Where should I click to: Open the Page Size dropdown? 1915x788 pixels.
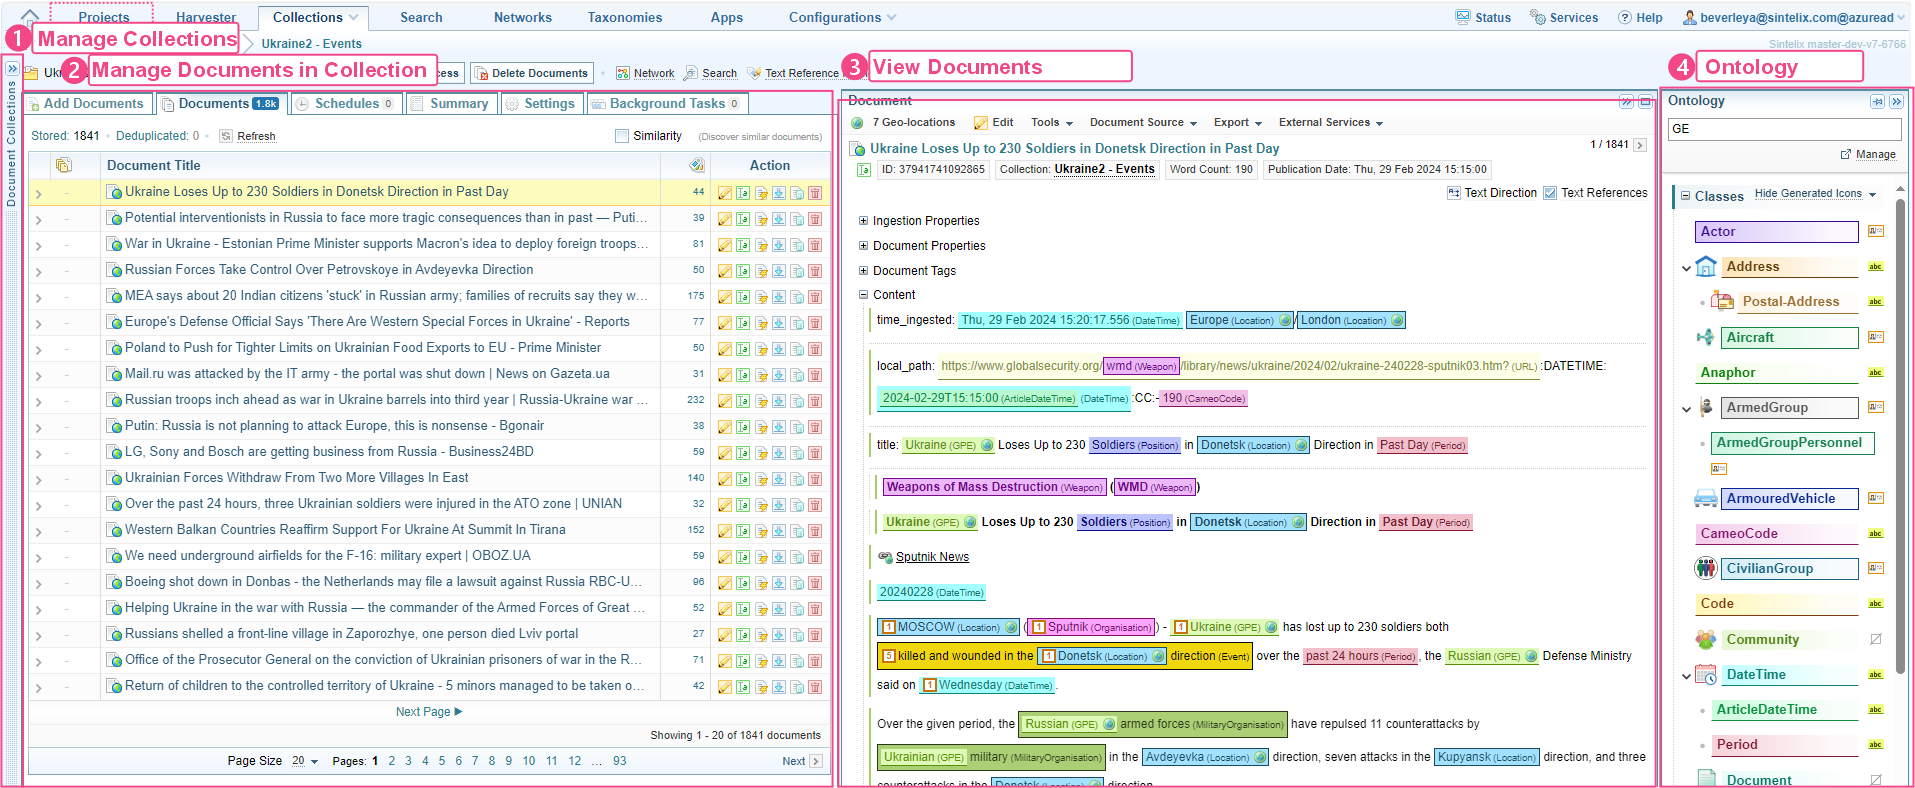pyautogui.click(x=304, y=761)
